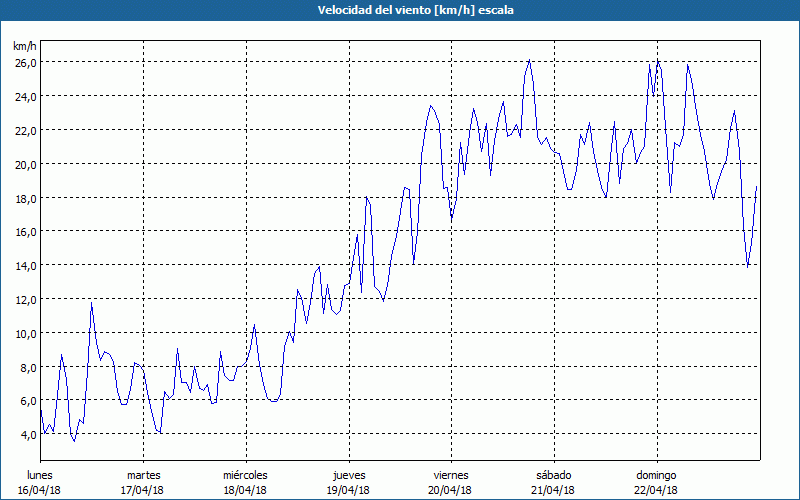Click the 17/04/18 date label

[144, 490]
